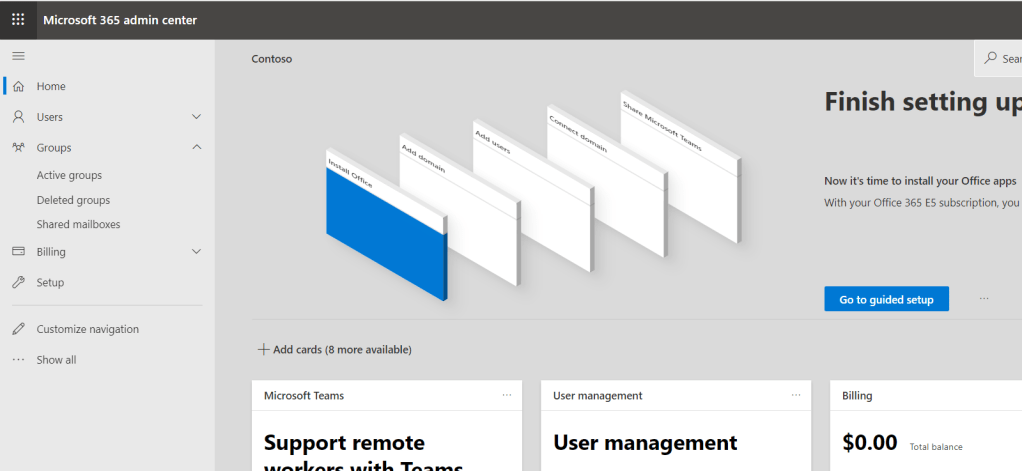Open the app launcher waffle icon
Image resolution: width=1022 pixels, height=471 pixels.
pyautogui.click(x=18, y=20)
